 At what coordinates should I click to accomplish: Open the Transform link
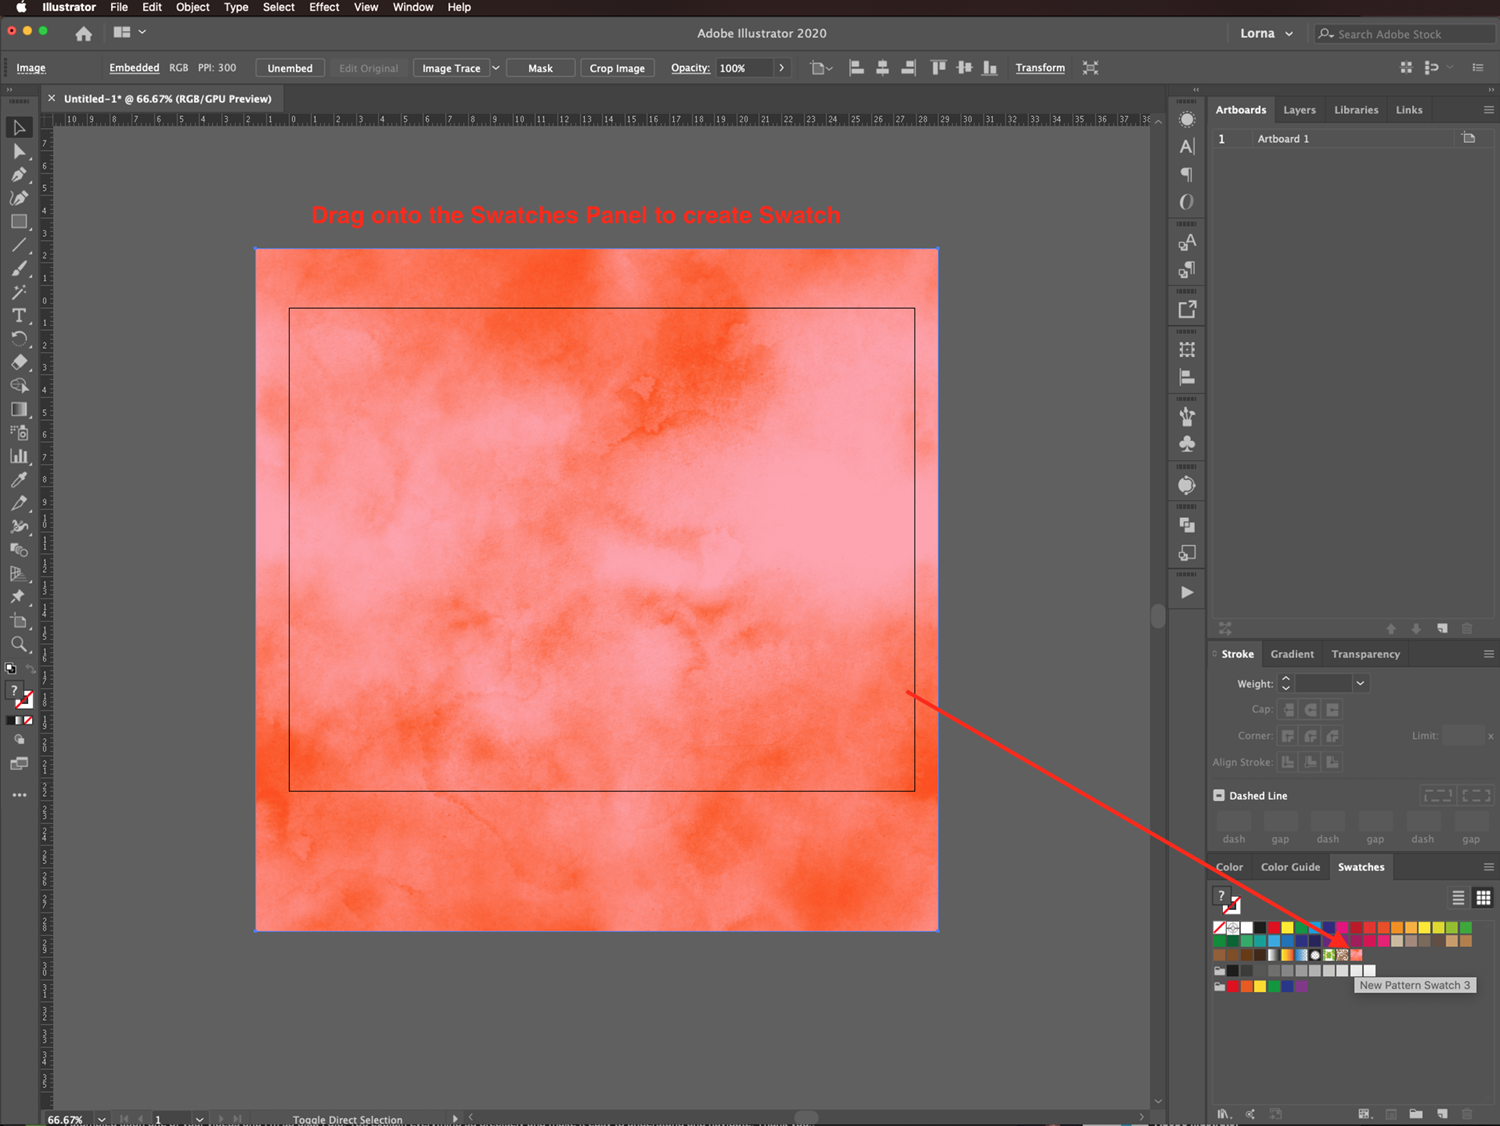[1040, 68]
